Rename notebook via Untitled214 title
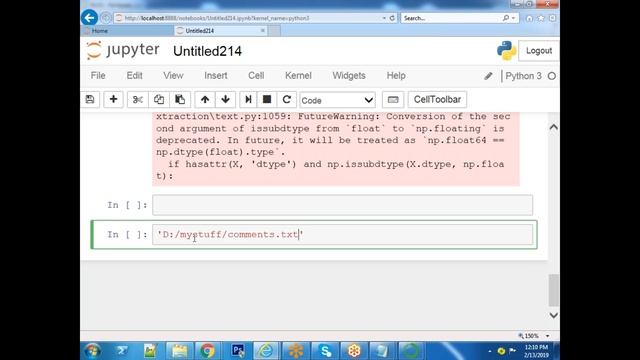Image resolution: width=640 pixels, height=360 pixels. coord(207,51)
